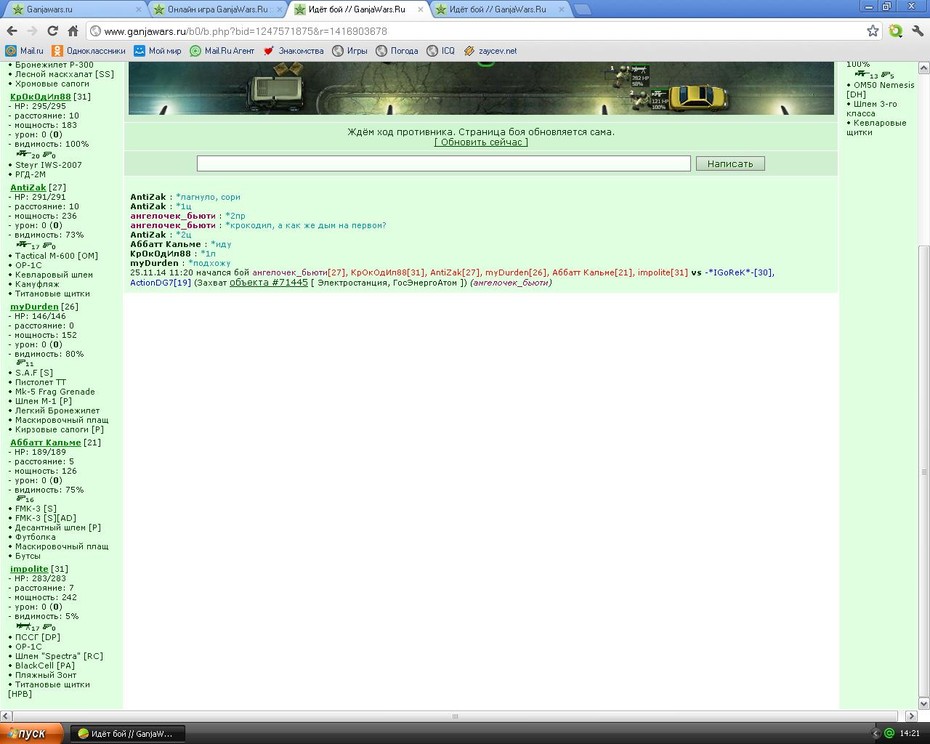
Task: Click ПССГ [DP] item text
Action: tap(38, 637)
